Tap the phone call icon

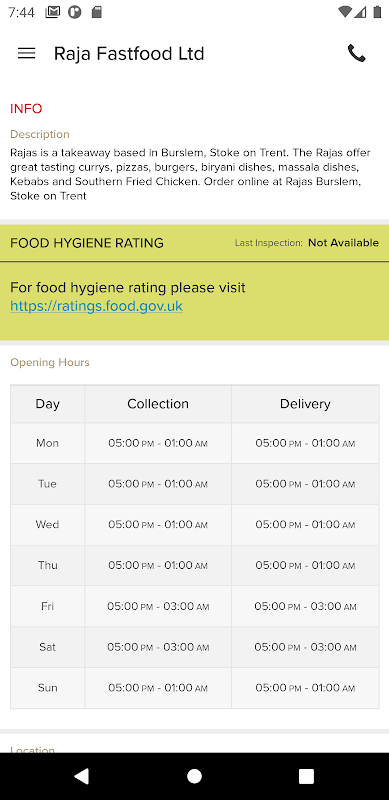(356, 53)
